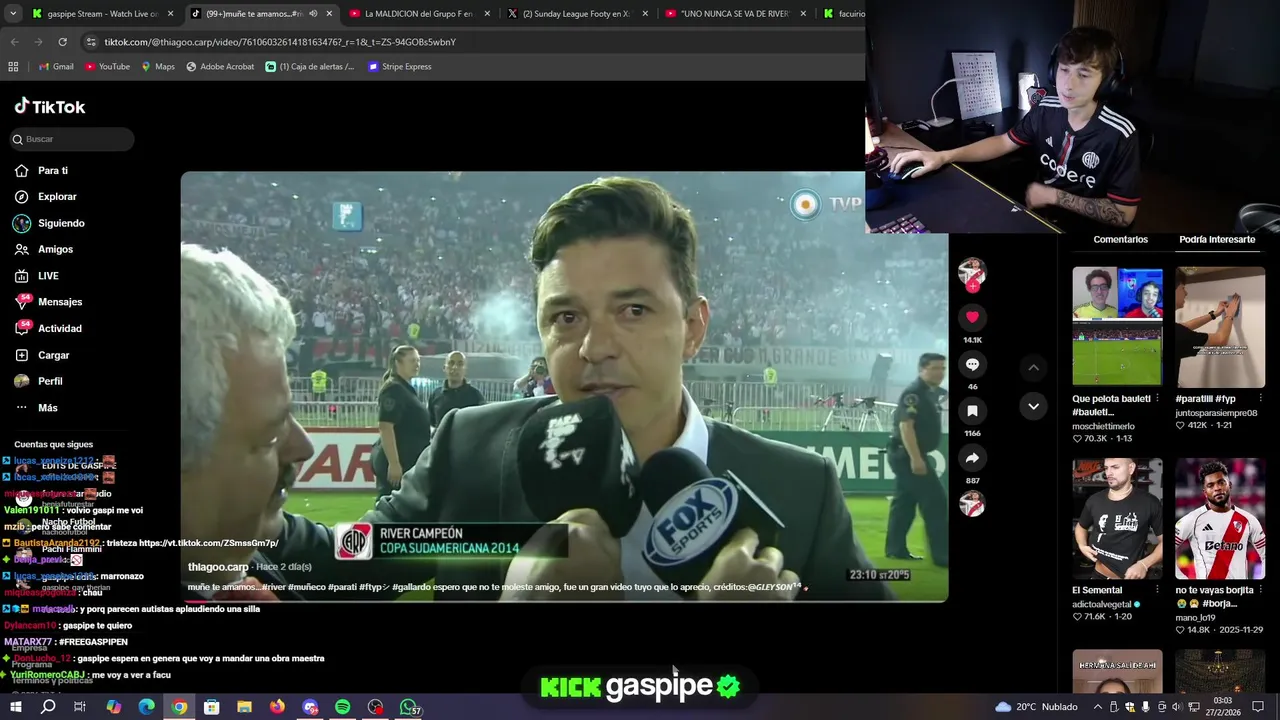The width and height of the screenshot is (1280, 720).
Task: Open Spotify from the taskbar
Action: point(343,707)
